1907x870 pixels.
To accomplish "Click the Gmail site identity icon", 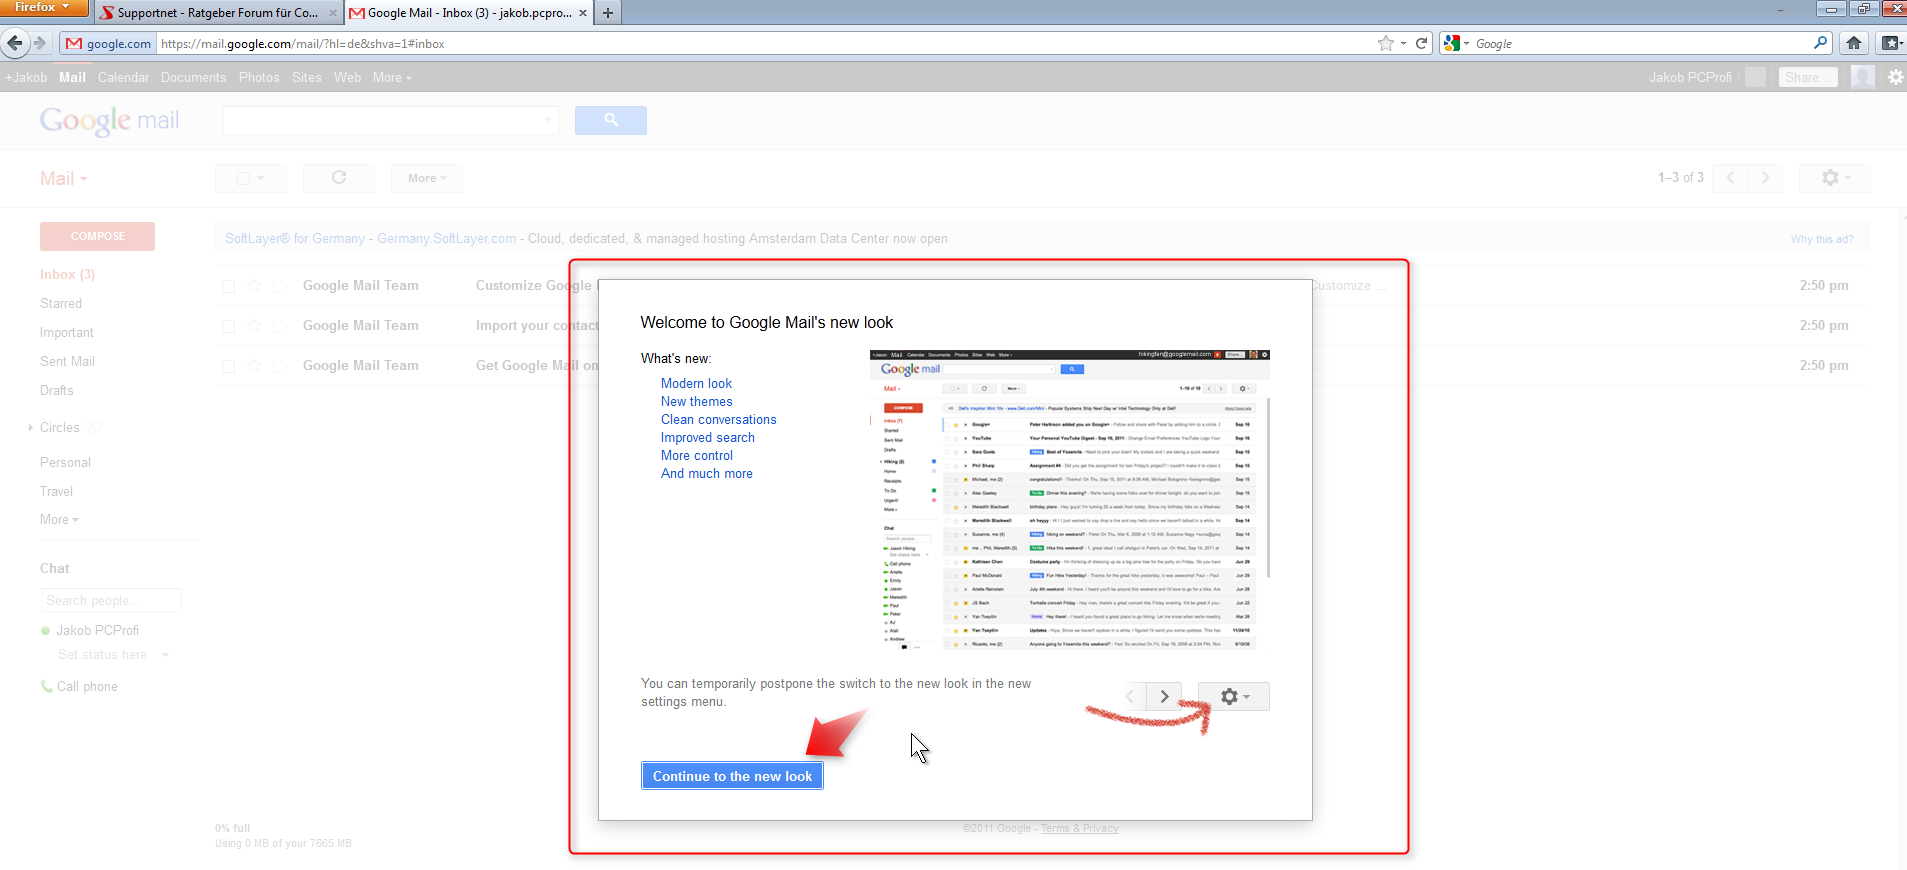I will point(108,43).
